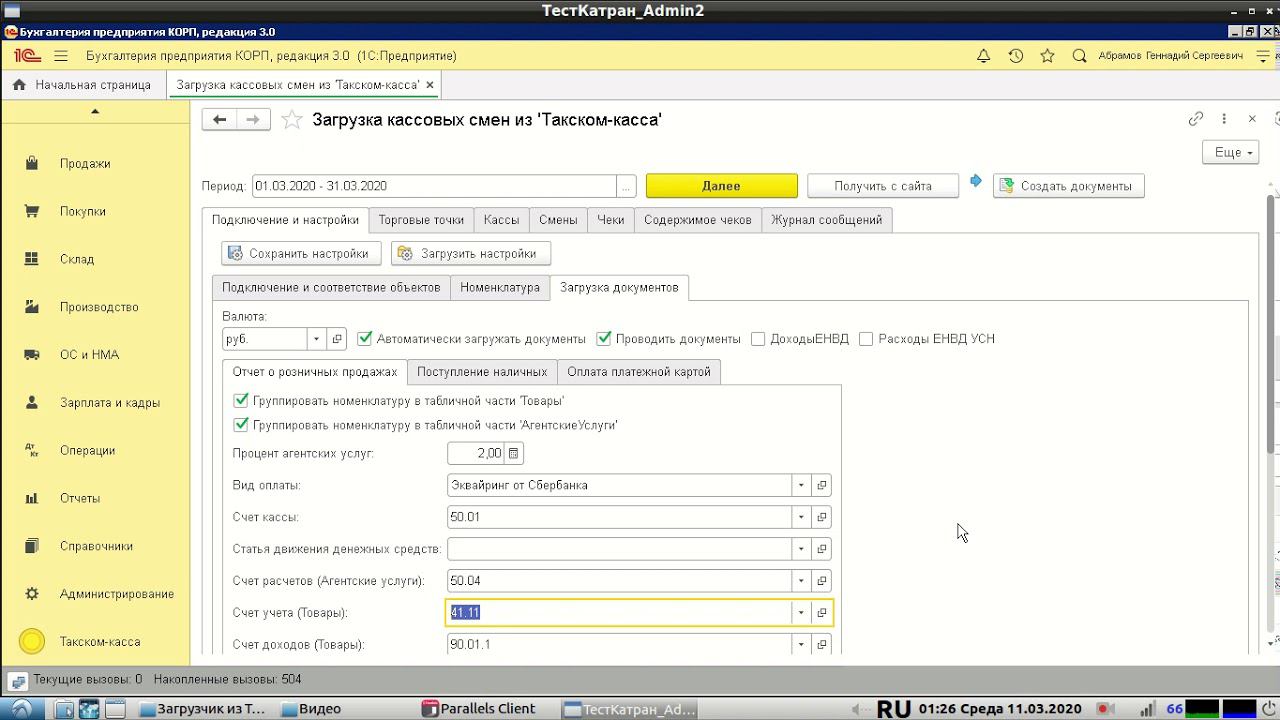
Task: Enable ДоходыЕНВД checkbox
Action: tap(758, 339)
